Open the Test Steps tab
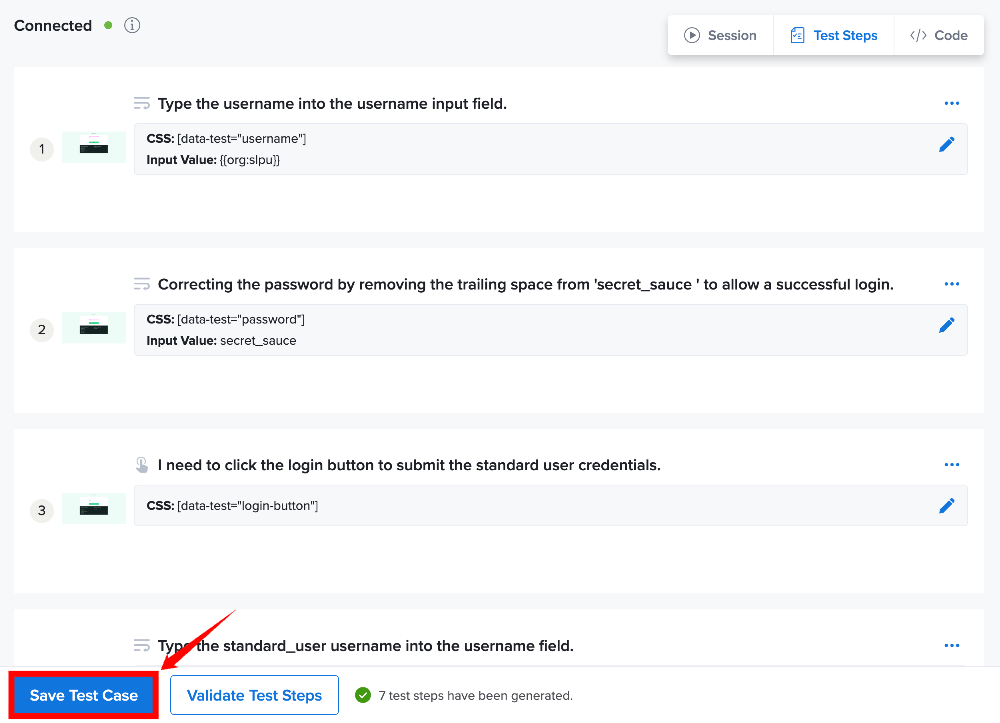The image size is (1000, 723). [834, 35]
